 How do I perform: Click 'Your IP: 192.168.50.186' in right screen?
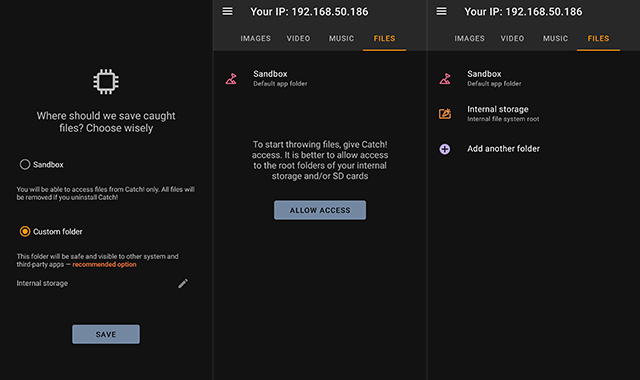[523, 11]
